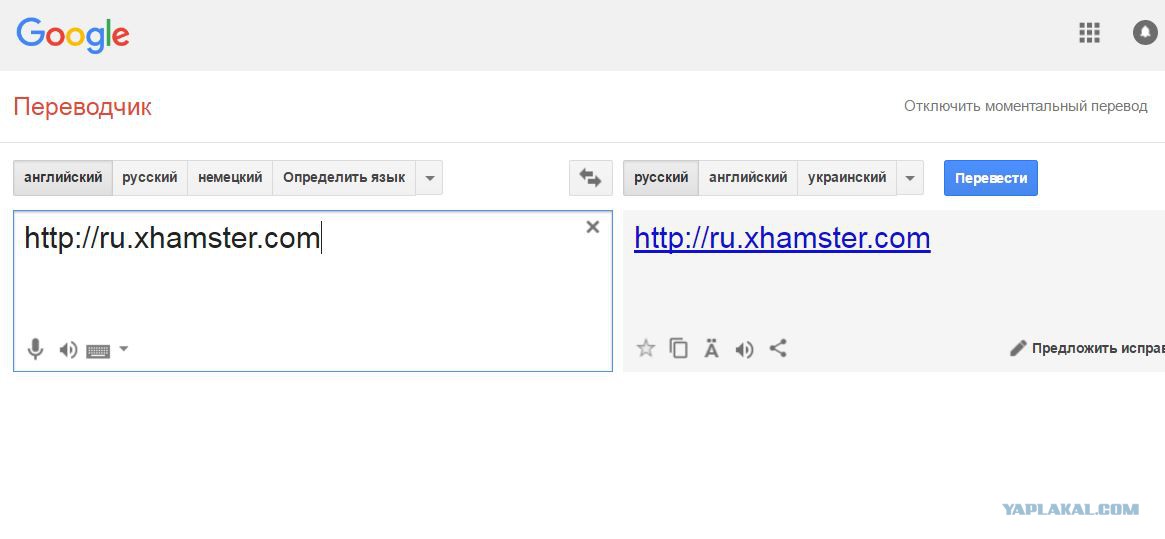
Task: Expand the source language dropdown arrow
Action: [429, 178]
